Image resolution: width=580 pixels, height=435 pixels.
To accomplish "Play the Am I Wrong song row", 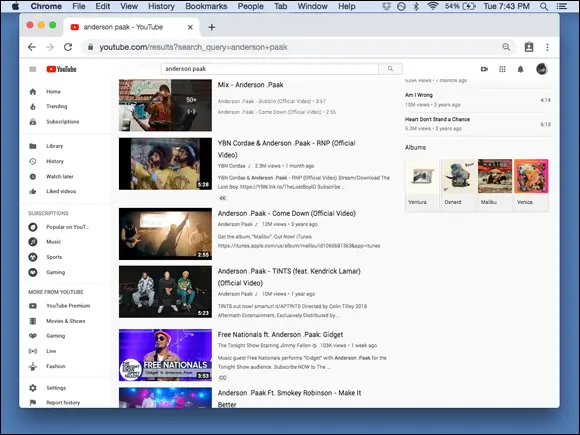I will (478, 100).
